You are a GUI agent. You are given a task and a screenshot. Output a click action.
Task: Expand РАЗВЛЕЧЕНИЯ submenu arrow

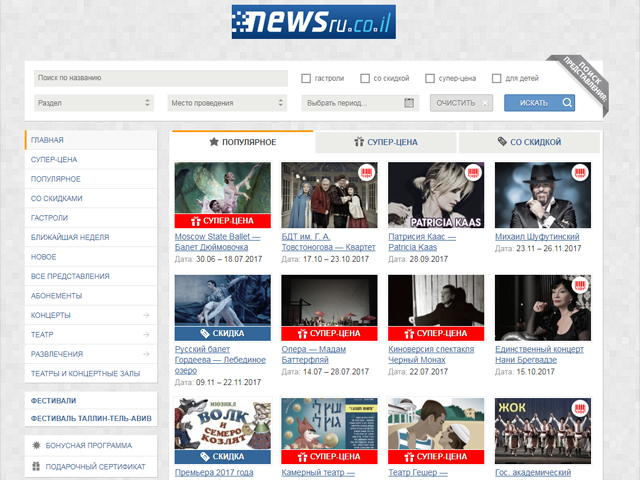tap(146, 354)
